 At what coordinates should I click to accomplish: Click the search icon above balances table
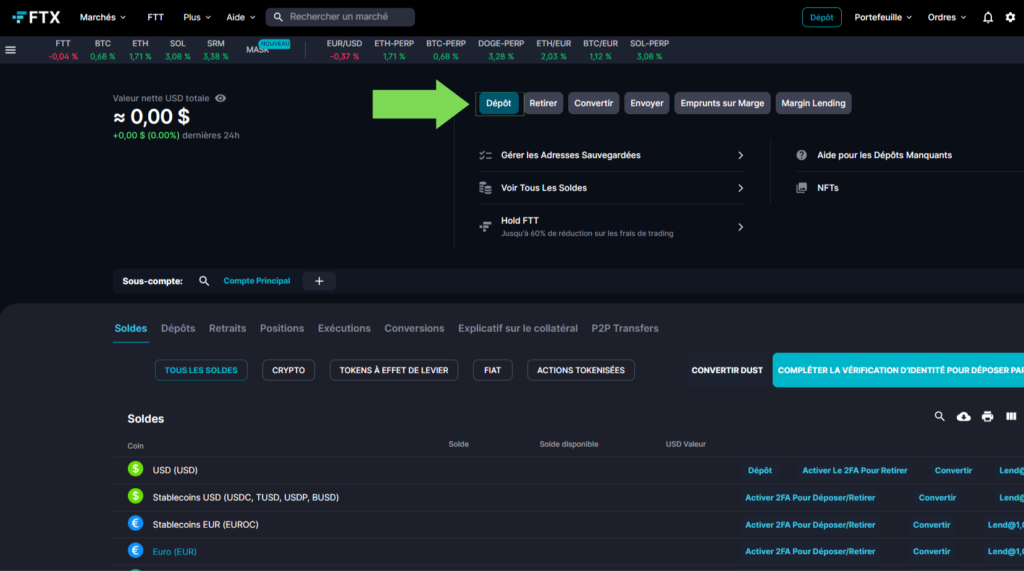[939, 416]
